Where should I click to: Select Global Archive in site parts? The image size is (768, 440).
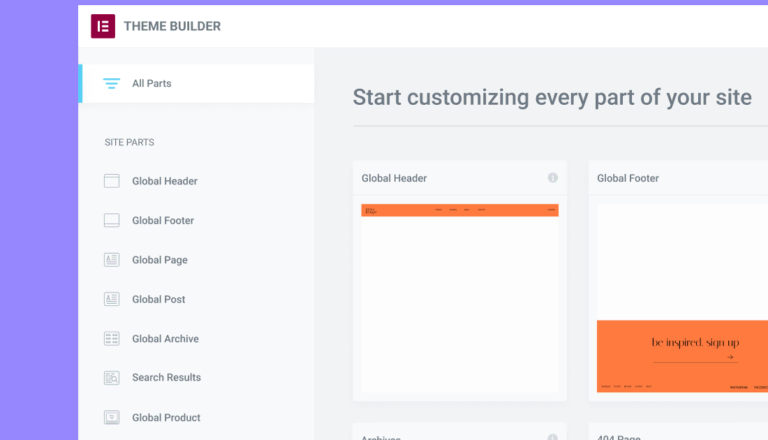pyautogui.click(x=166, y=339)
